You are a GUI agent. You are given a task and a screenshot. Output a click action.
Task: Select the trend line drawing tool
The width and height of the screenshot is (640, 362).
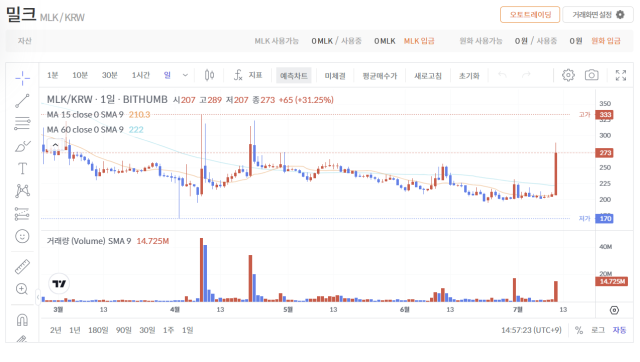click(x=22, y=101)
